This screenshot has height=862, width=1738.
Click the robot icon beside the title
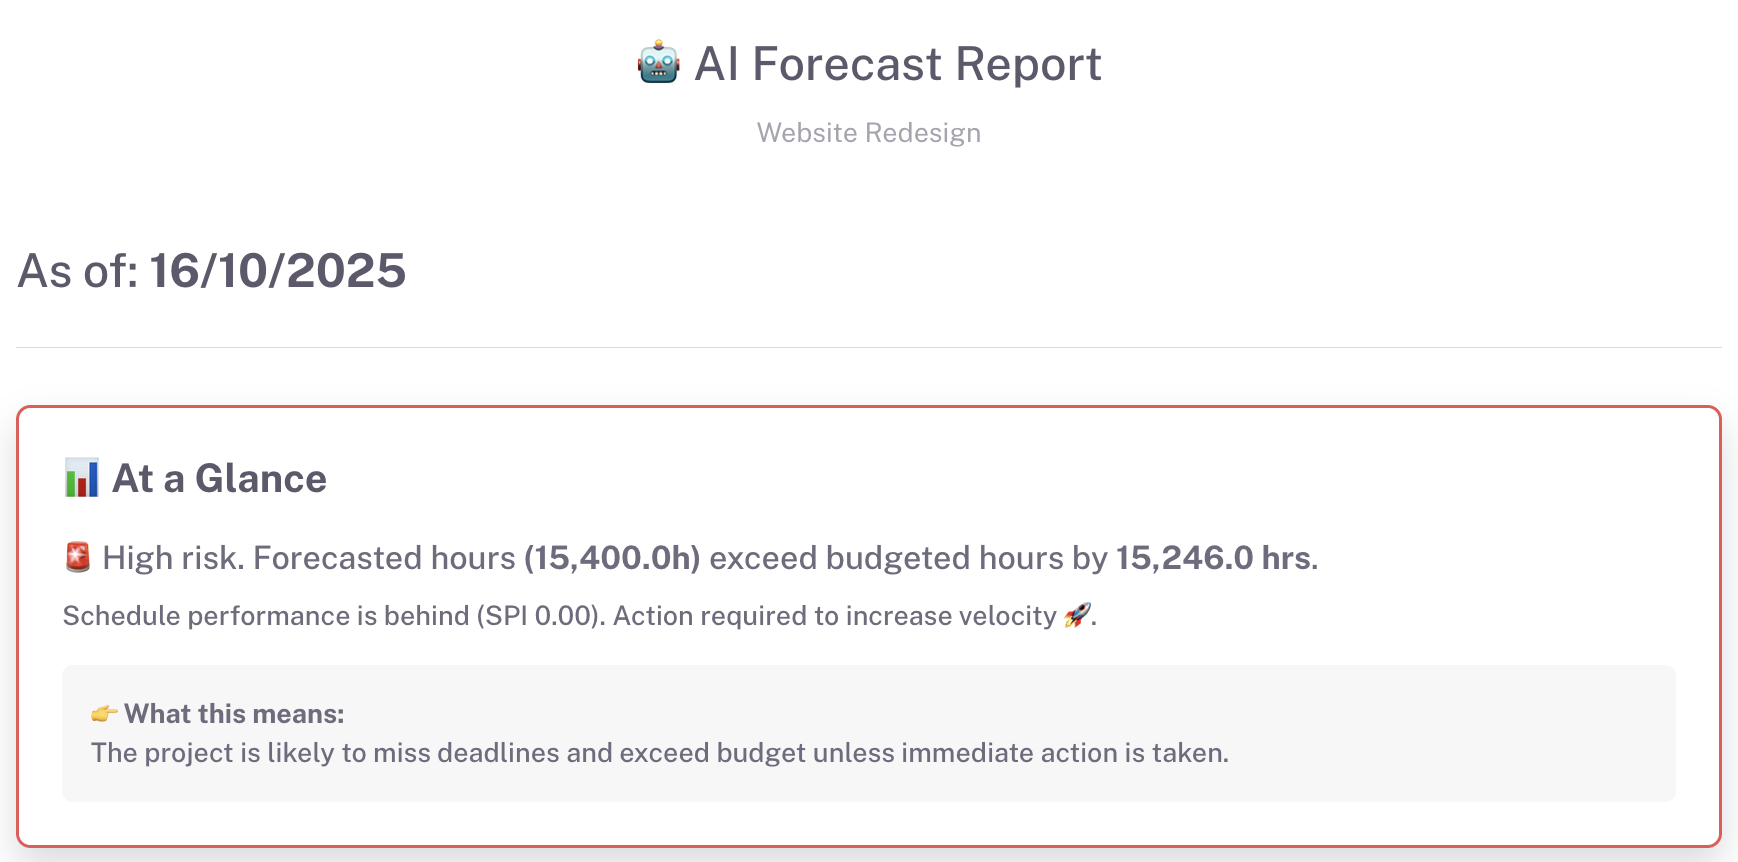[658, 63]
